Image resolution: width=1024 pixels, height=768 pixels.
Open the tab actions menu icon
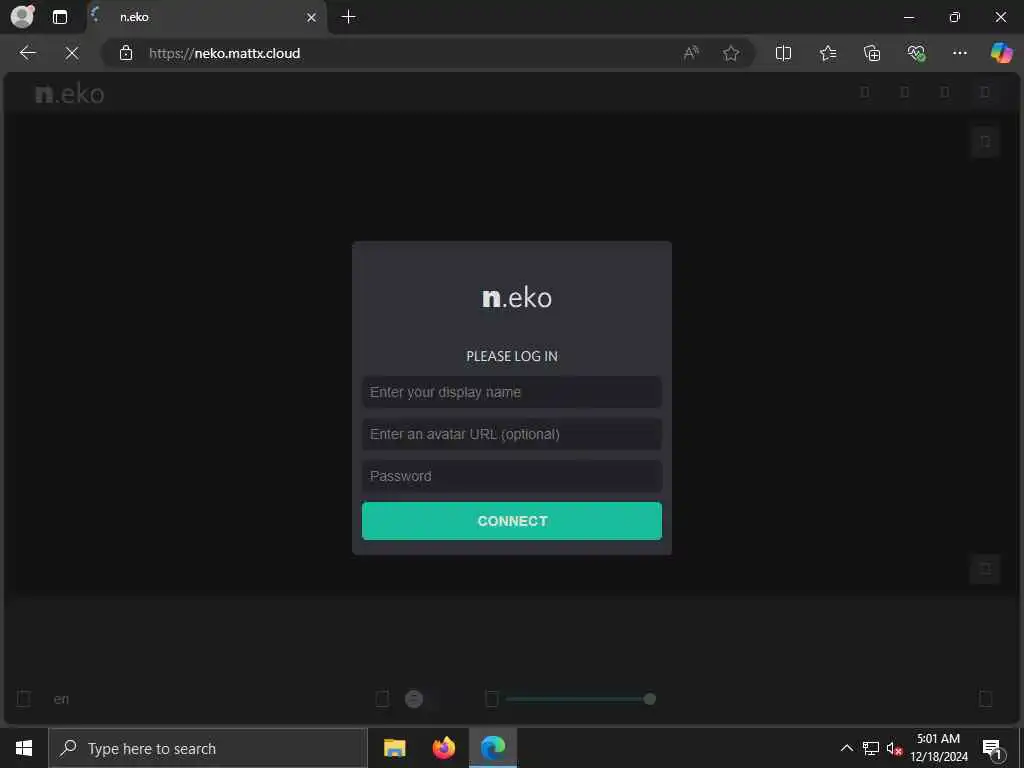click(x=59, y=17)
